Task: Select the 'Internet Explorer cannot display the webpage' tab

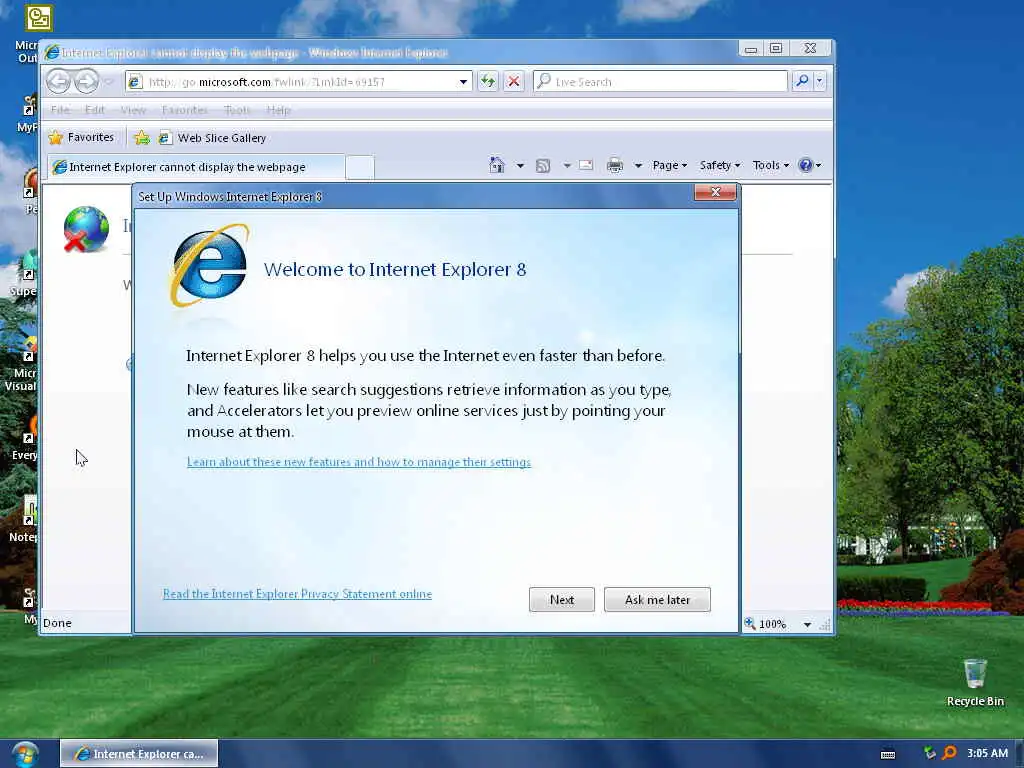Action: 195,167
